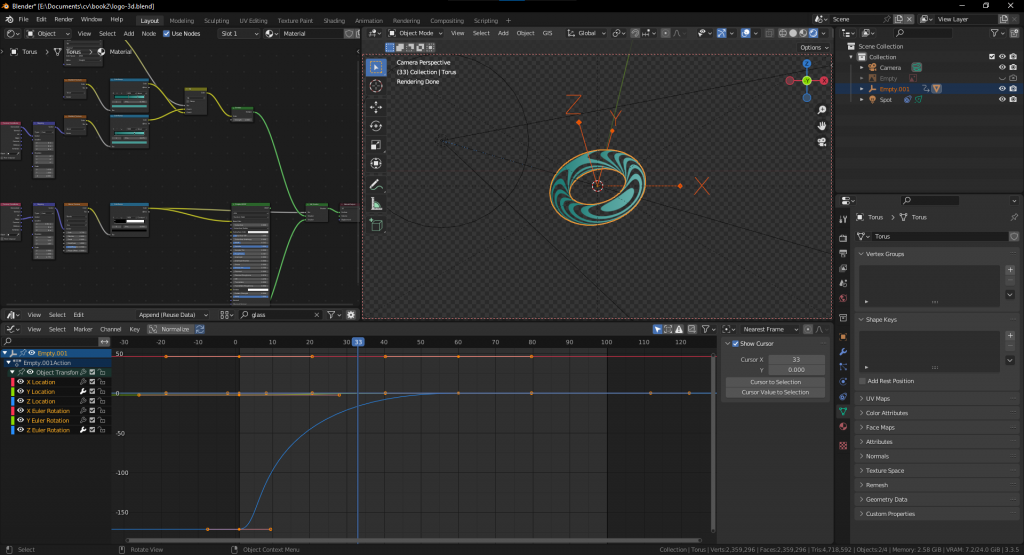The height and width of the screenshot is (555, 1024).
Task: Toggle Camera visibility eye in outliner
Action: click(x=1002, y=67)
